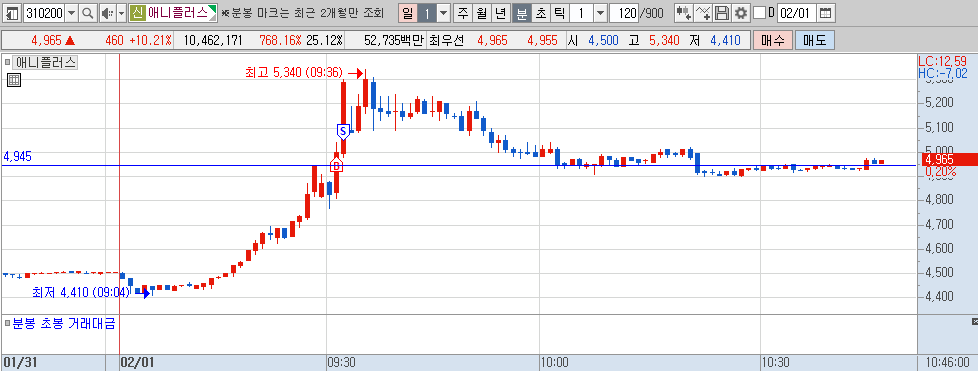Toggle the 애니플러스 series checkbox in chart
Image resolution: width=978 pixels, height=371 pixels.
tap(8, 62)
